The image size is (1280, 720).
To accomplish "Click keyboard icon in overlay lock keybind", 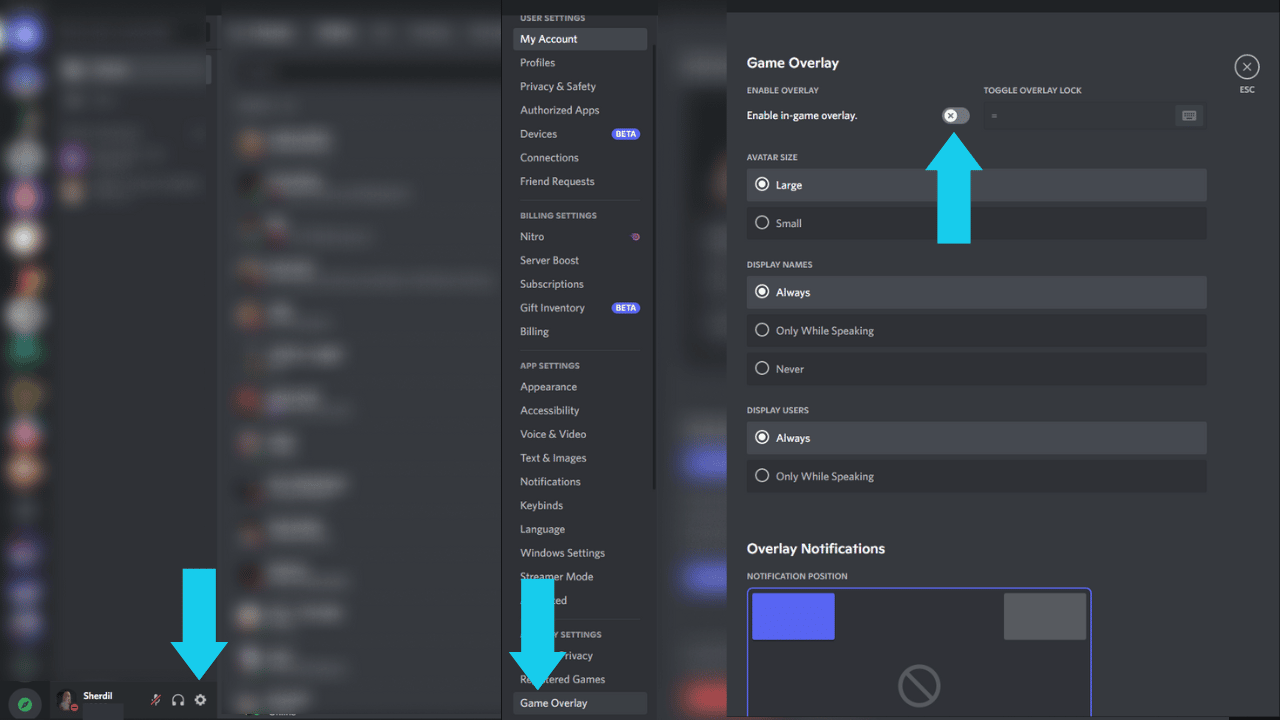I will click(1189, 116).
